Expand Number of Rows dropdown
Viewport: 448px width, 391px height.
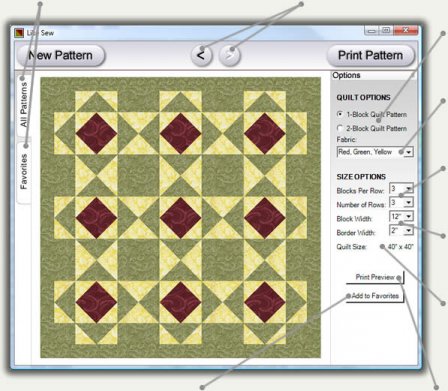pyautogui.click(x=409, y=202)
